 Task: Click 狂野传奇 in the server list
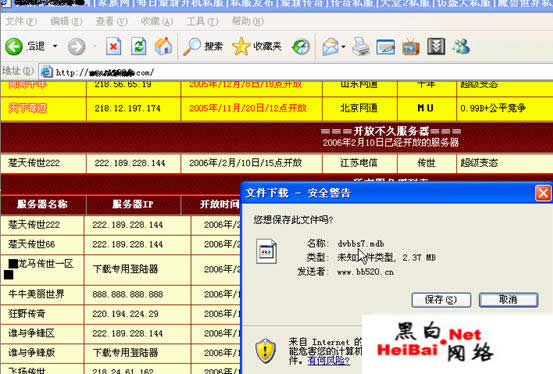(x=27, y=314)
